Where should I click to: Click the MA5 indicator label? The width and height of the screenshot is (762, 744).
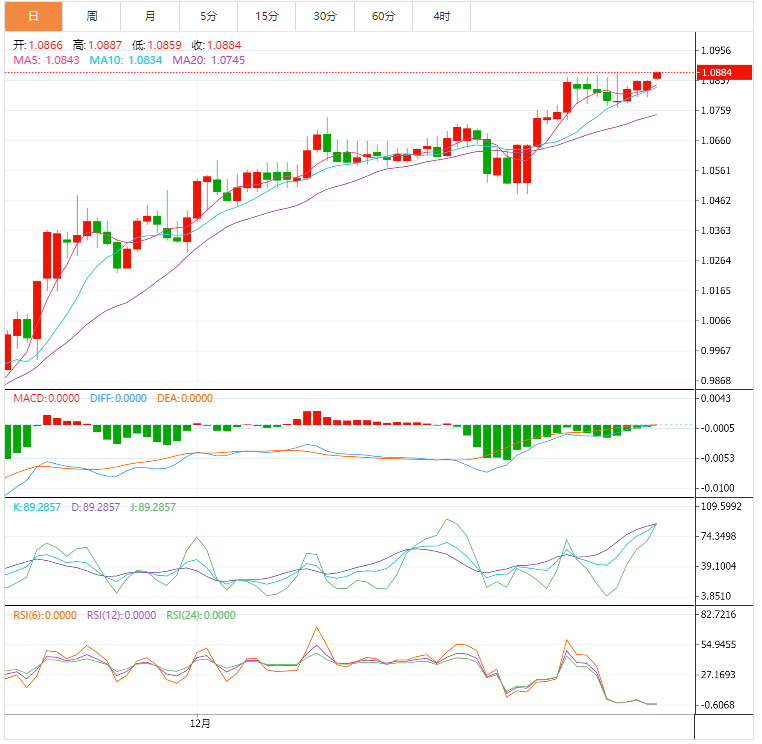[46, 60]
